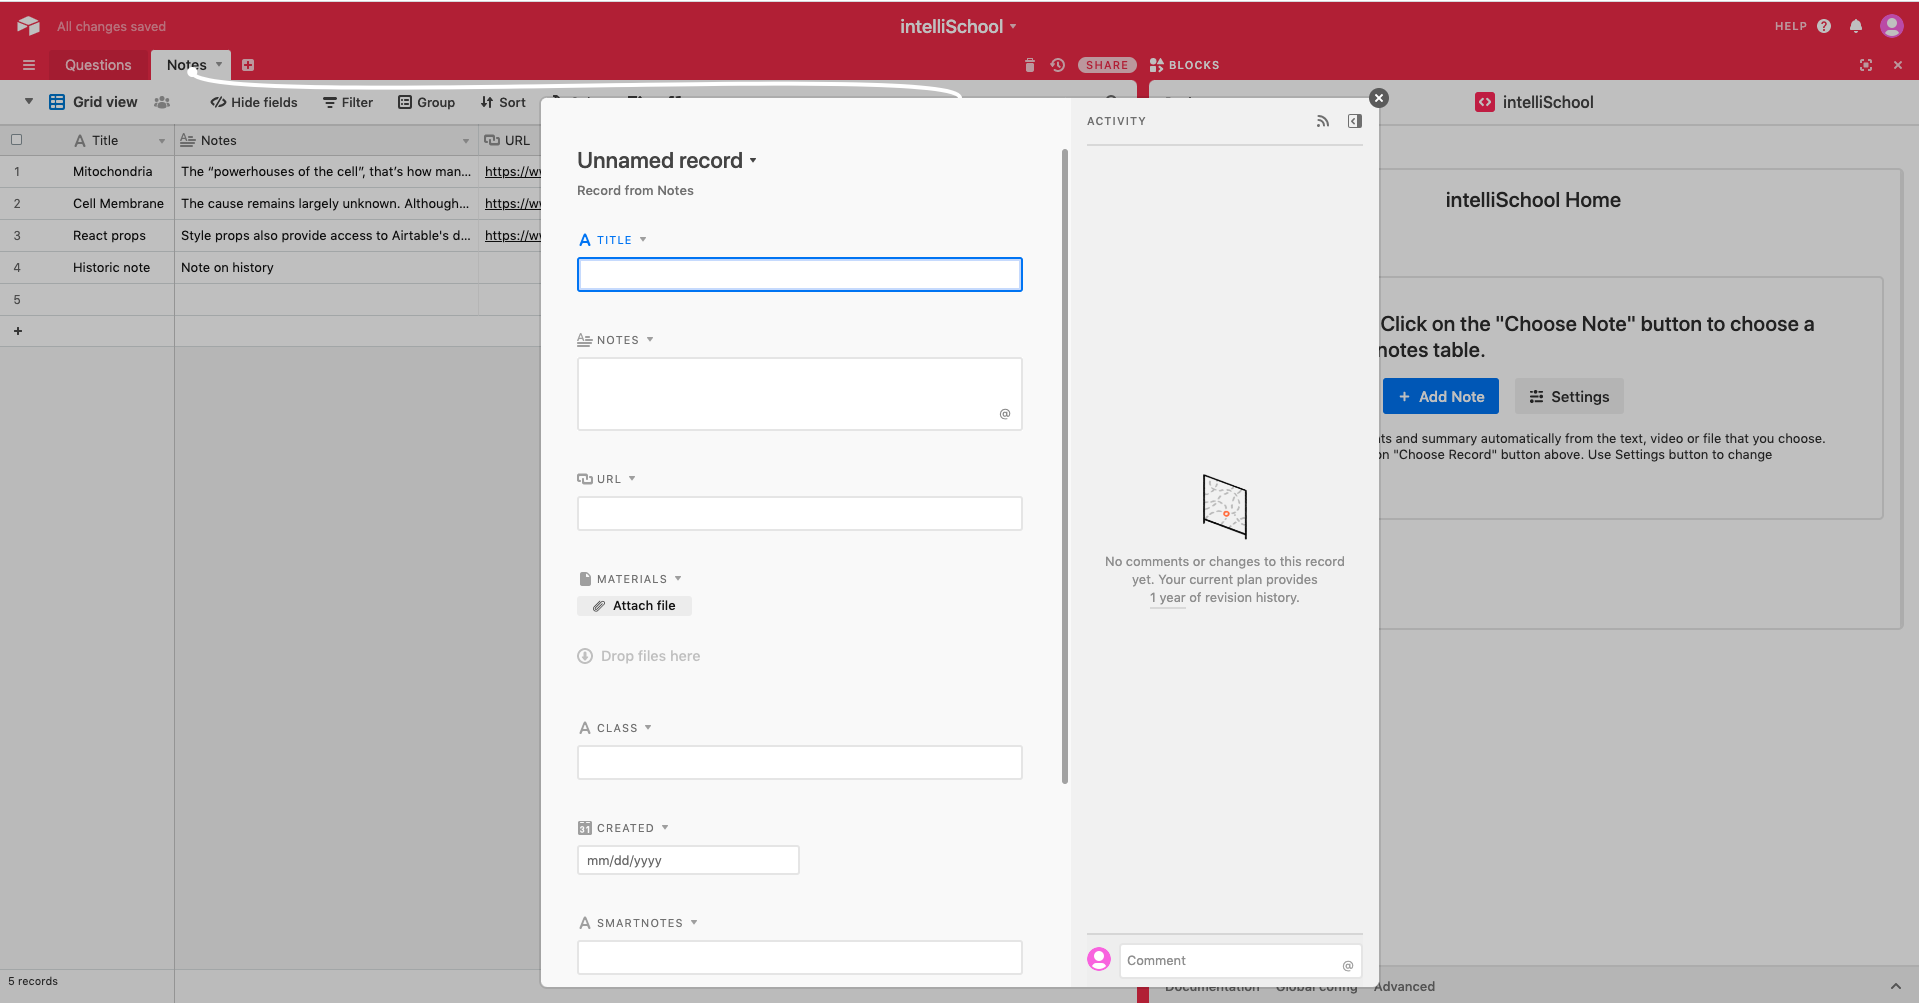1919x1003 pixels.
Task: Open Notes tab dropdown arrow
Action: coord(219,64)
